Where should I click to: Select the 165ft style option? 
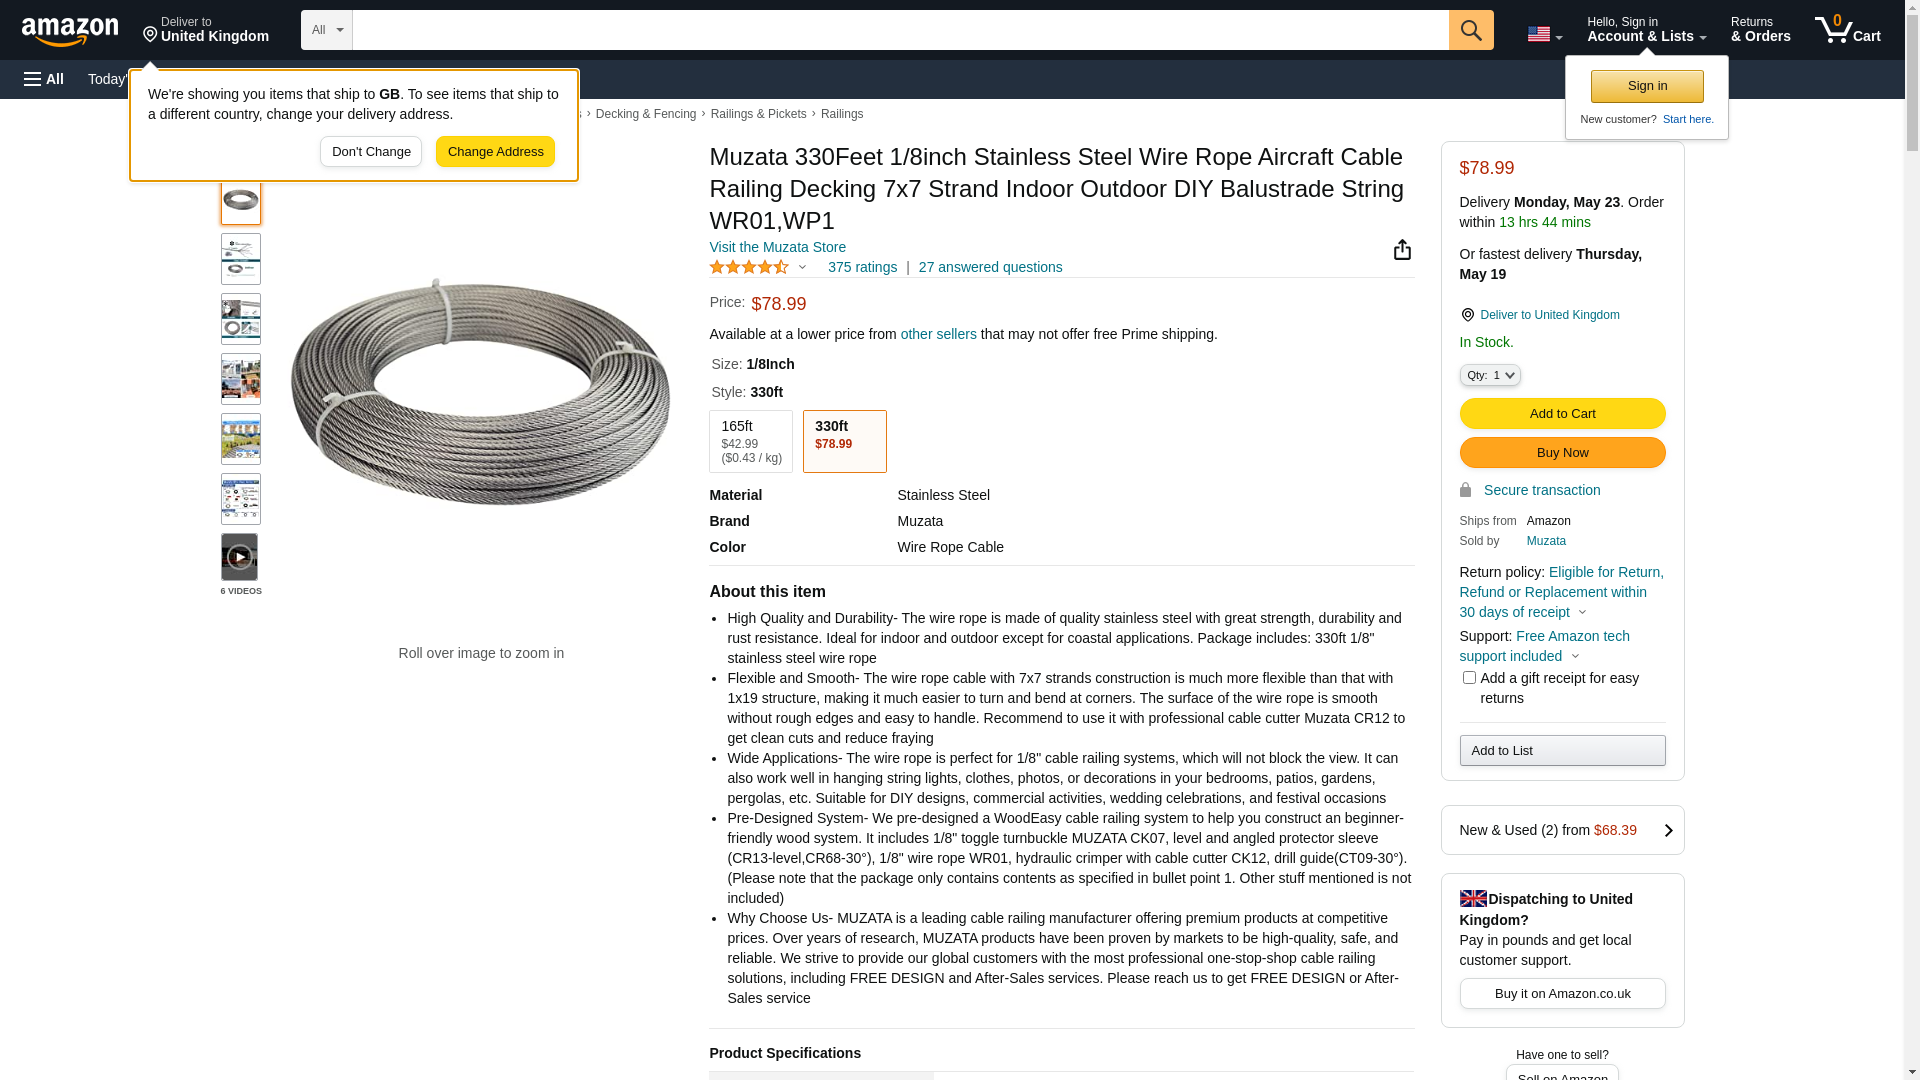[x=750, y=441]
